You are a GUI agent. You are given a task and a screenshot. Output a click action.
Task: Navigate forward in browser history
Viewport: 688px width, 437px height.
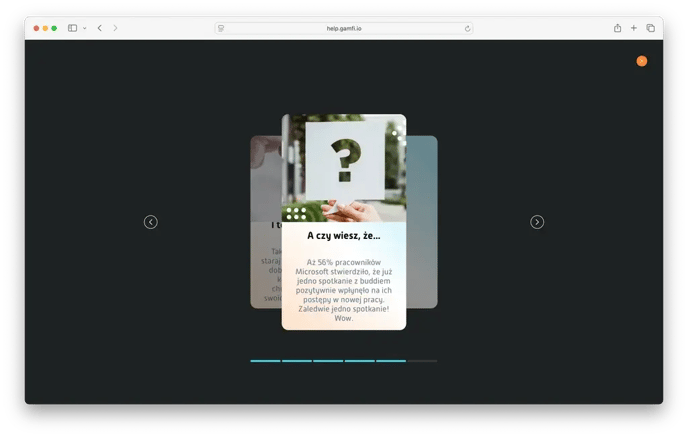(x=115, y=28)
